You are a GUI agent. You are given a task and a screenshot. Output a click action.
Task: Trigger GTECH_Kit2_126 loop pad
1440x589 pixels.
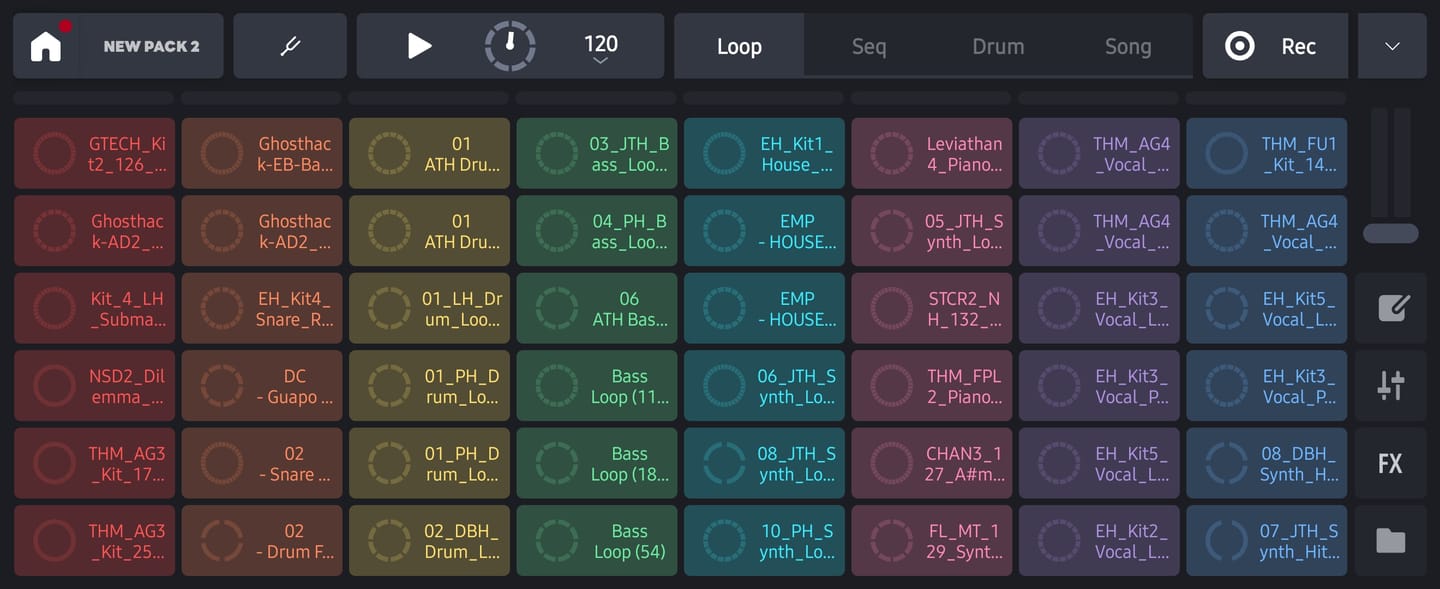(95, 154)
